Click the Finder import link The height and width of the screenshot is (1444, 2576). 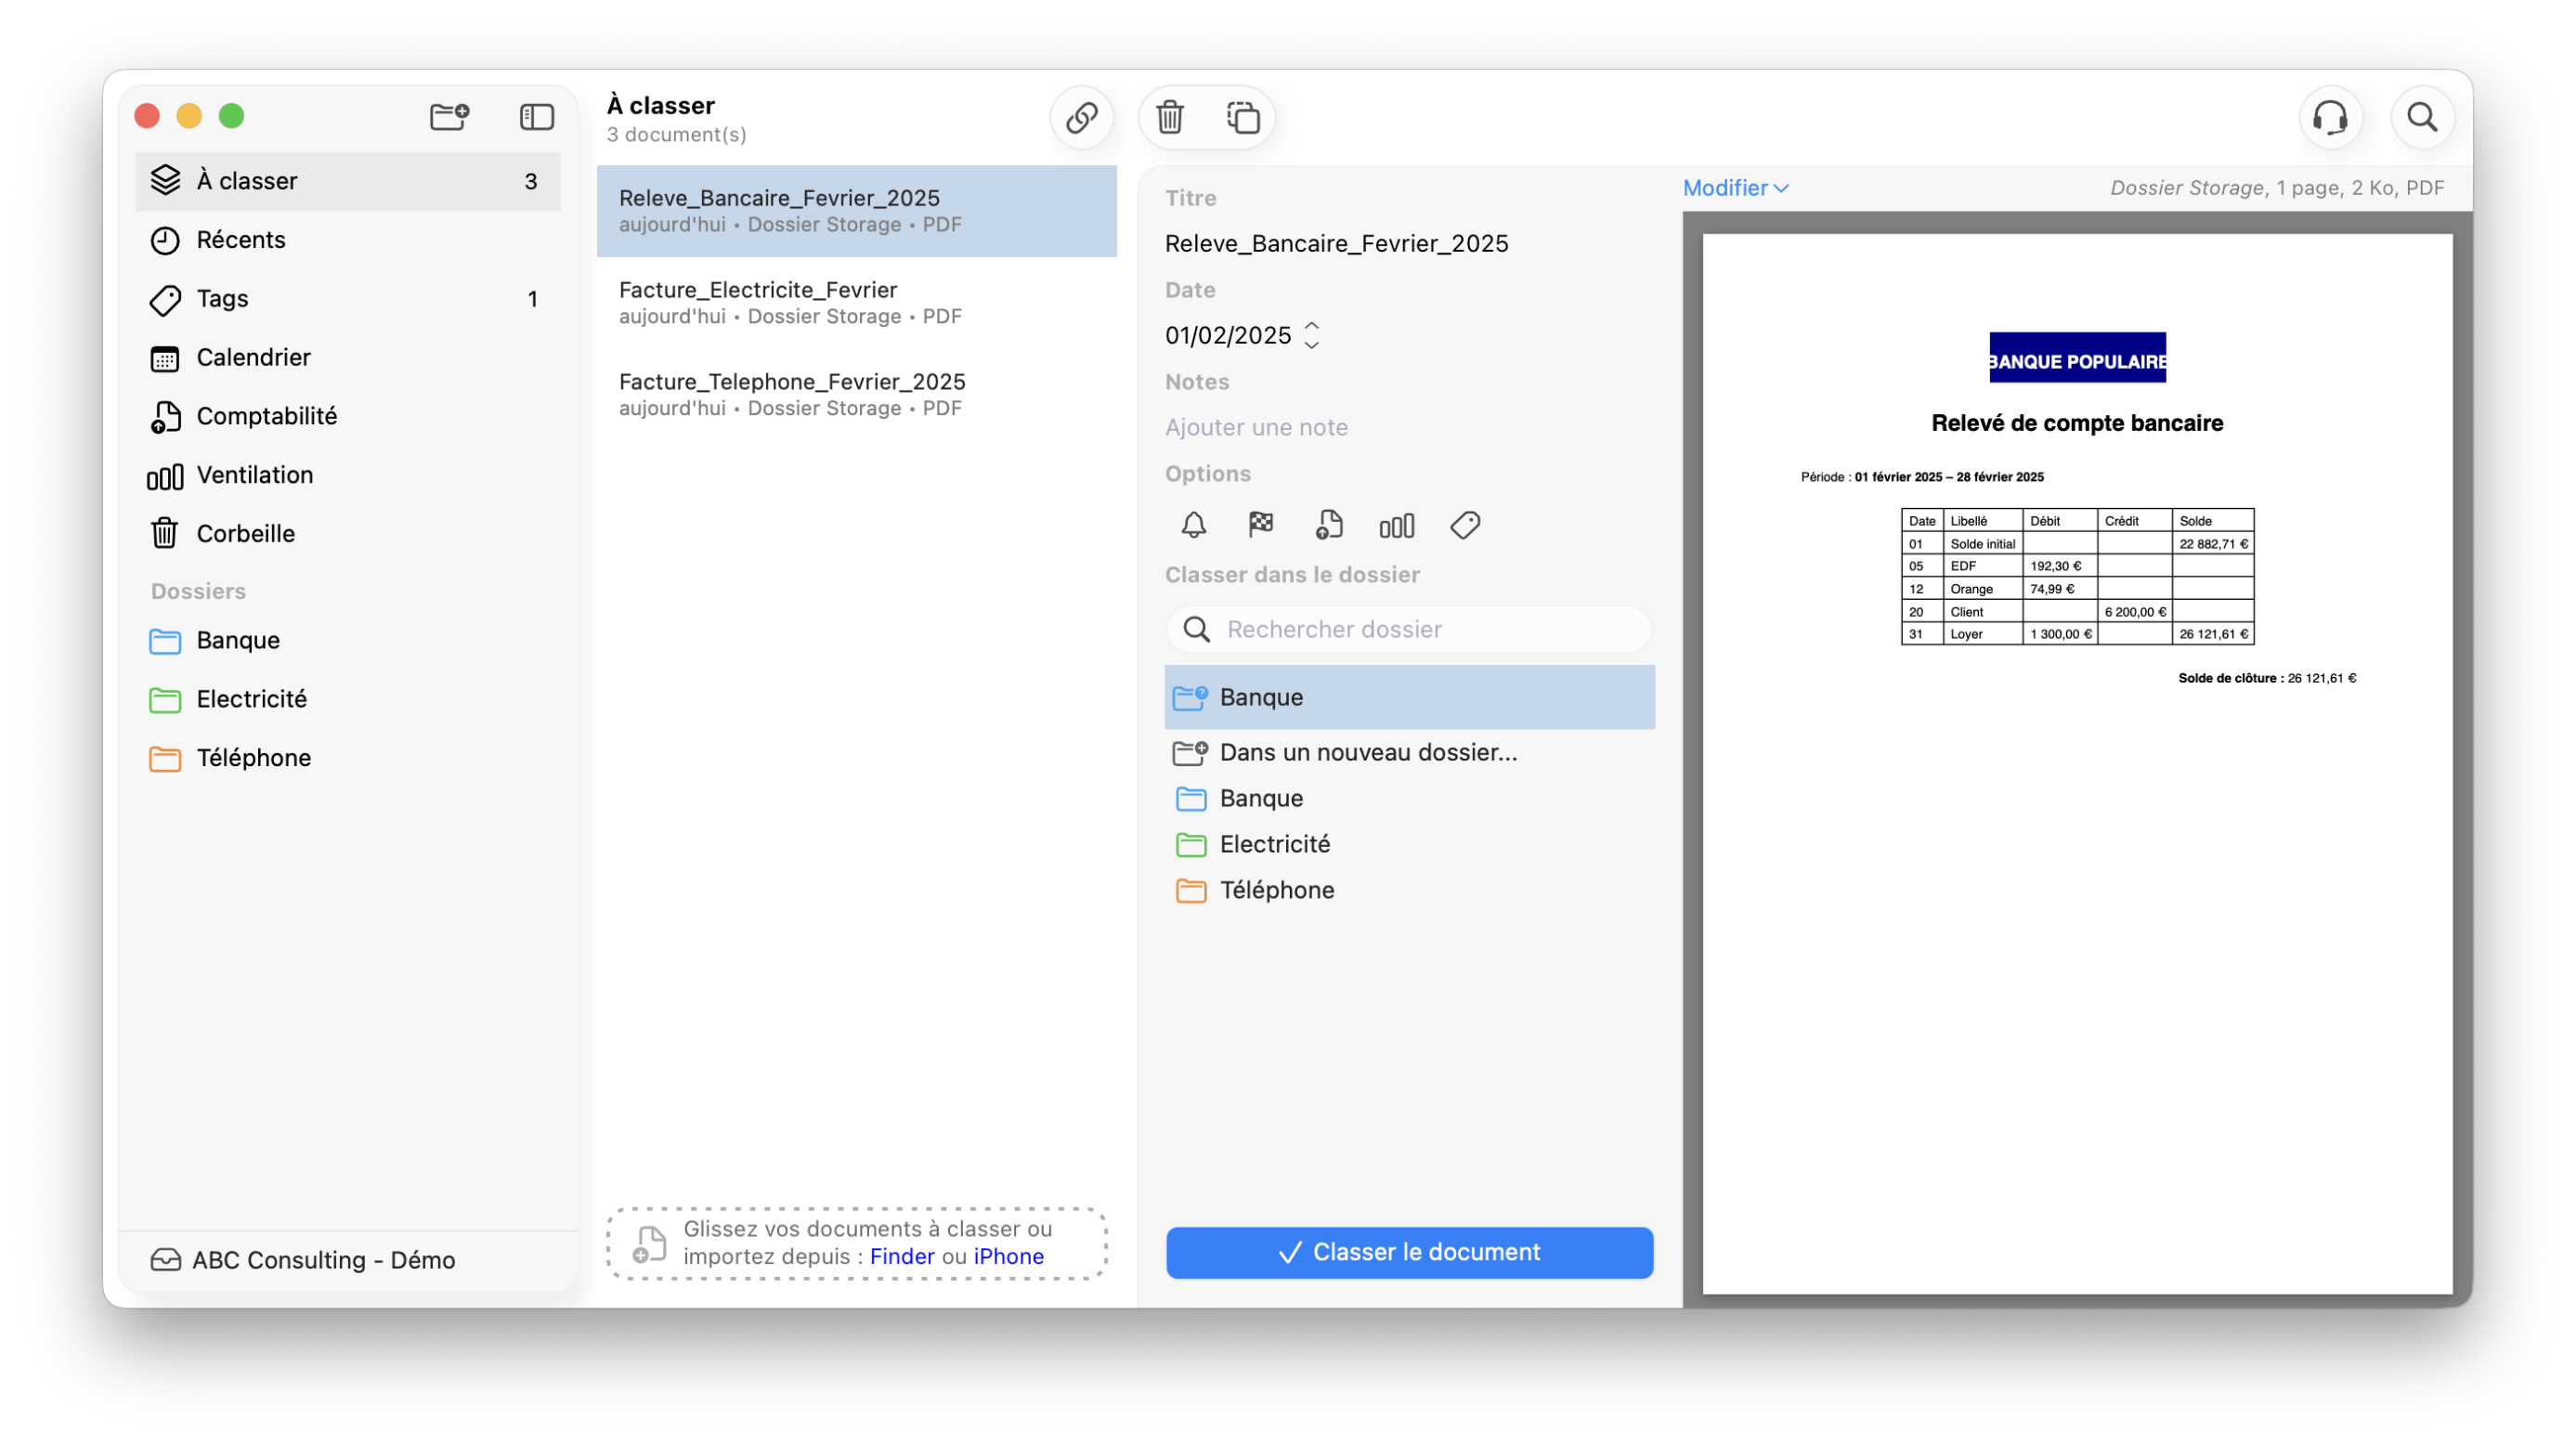click(901, 1256)
